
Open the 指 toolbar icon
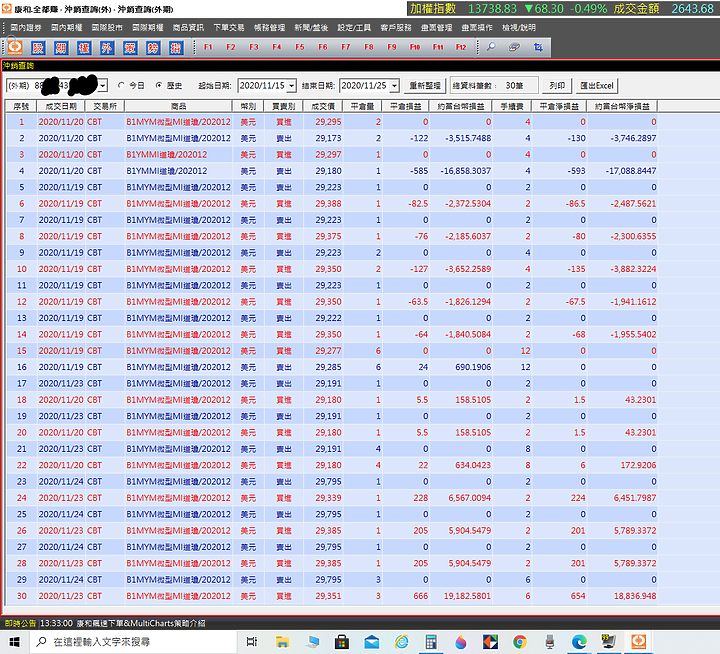point(176,47)
